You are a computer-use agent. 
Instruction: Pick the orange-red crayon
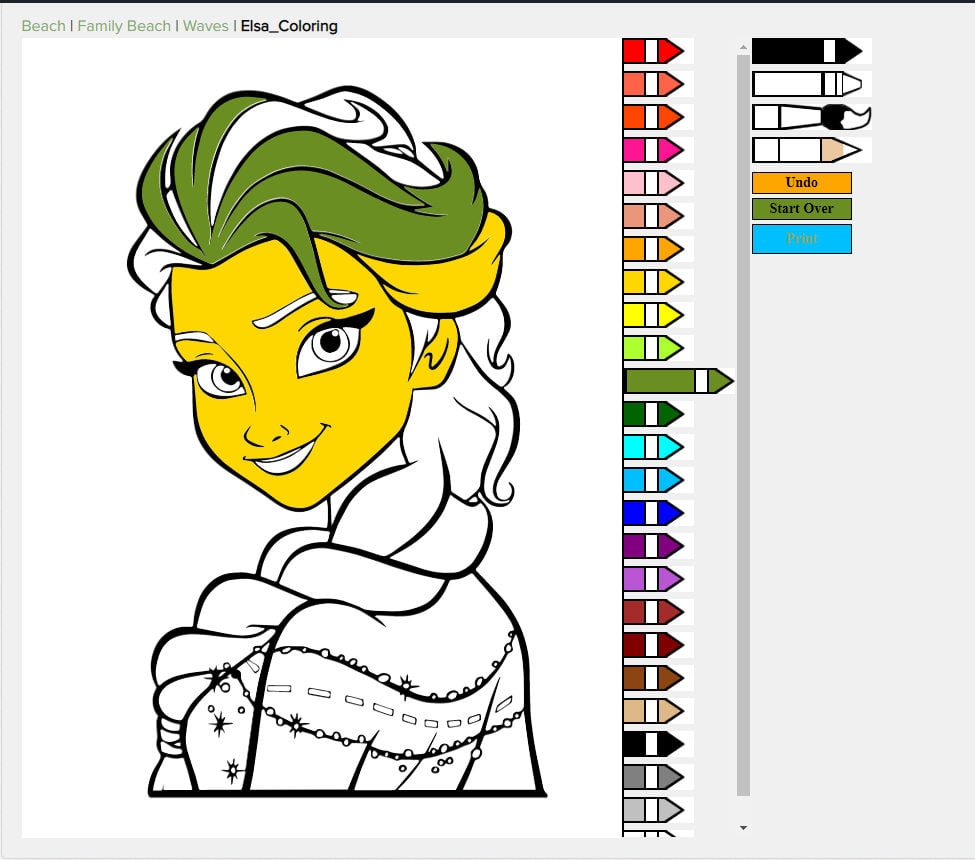pos(654,117)
